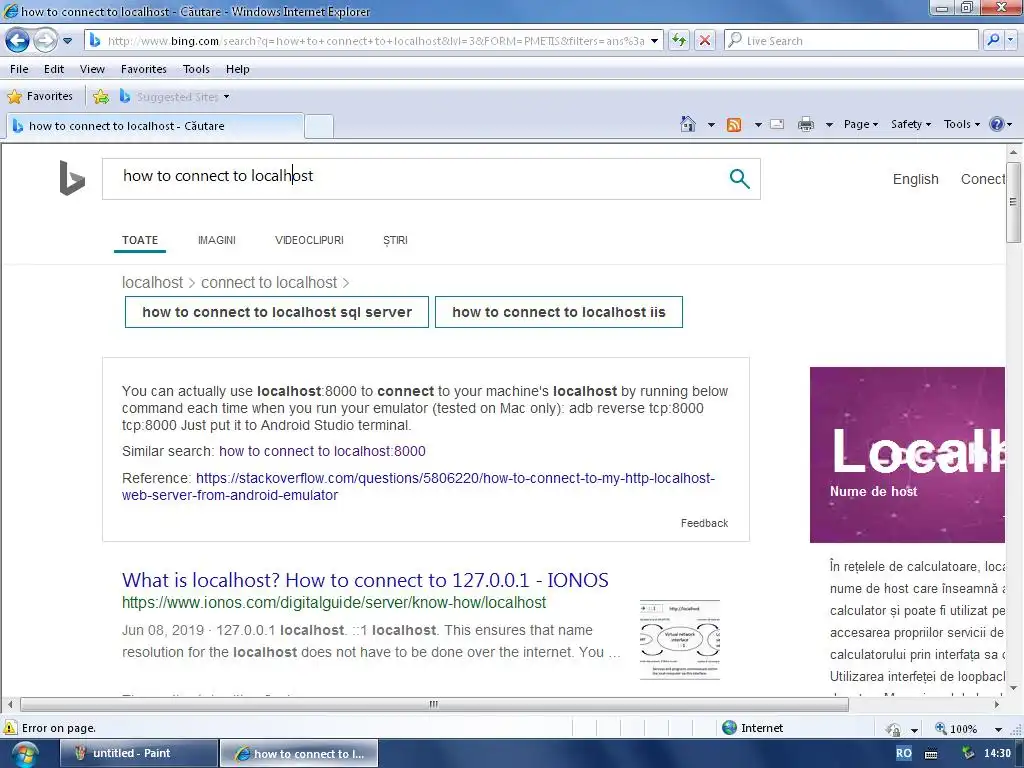Click the 100% zoom level button
The image size is (1024, 768).
point(957,728)
